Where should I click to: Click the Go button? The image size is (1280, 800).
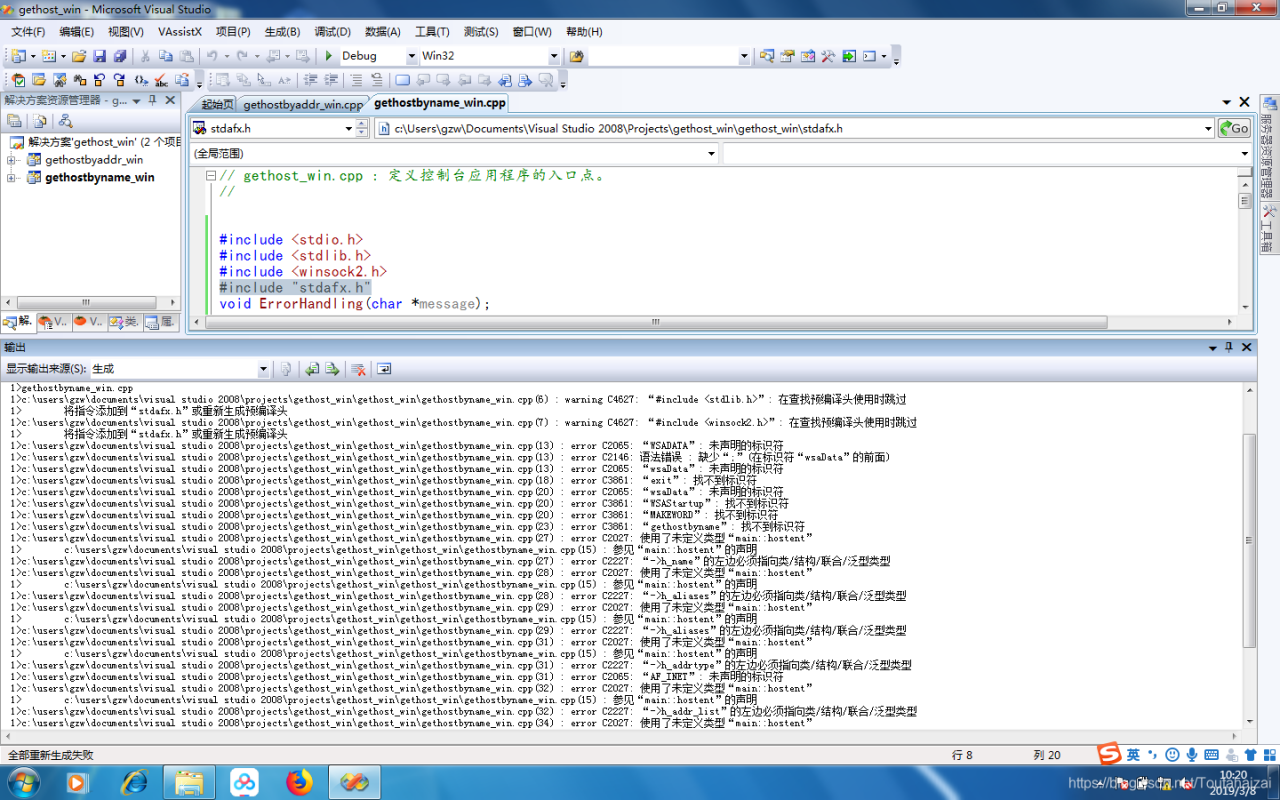(1234, 128)
